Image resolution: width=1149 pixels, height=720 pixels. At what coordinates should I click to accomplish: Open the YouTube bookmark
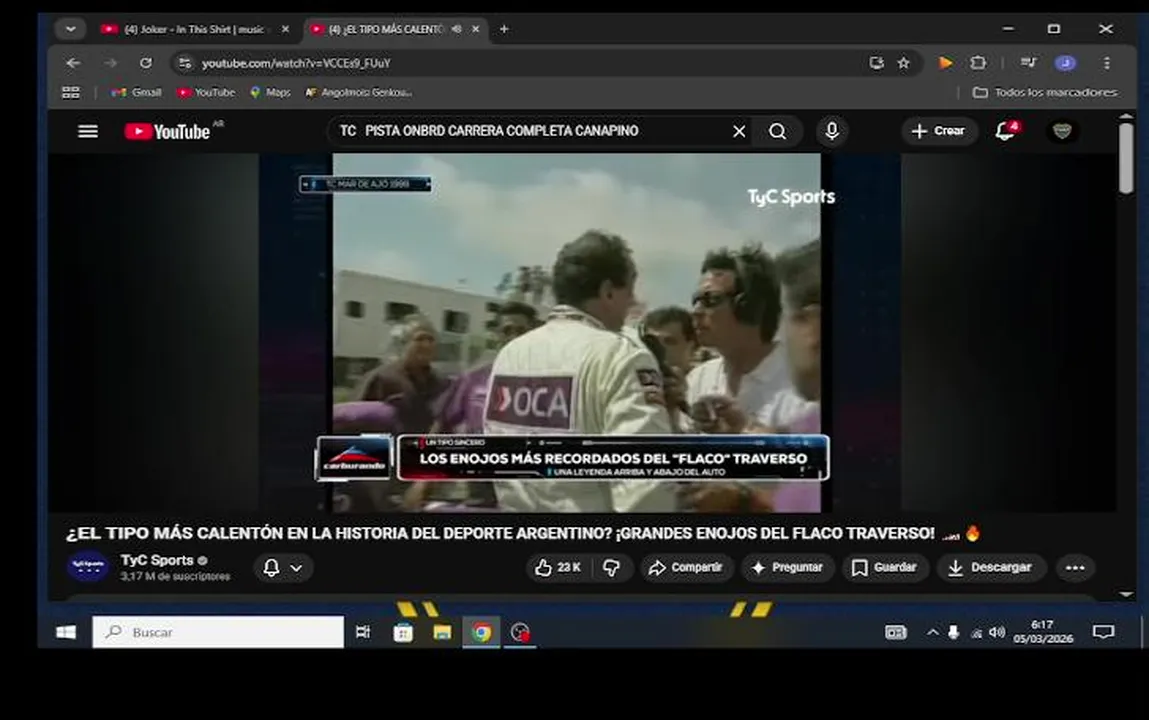[207, 92]
